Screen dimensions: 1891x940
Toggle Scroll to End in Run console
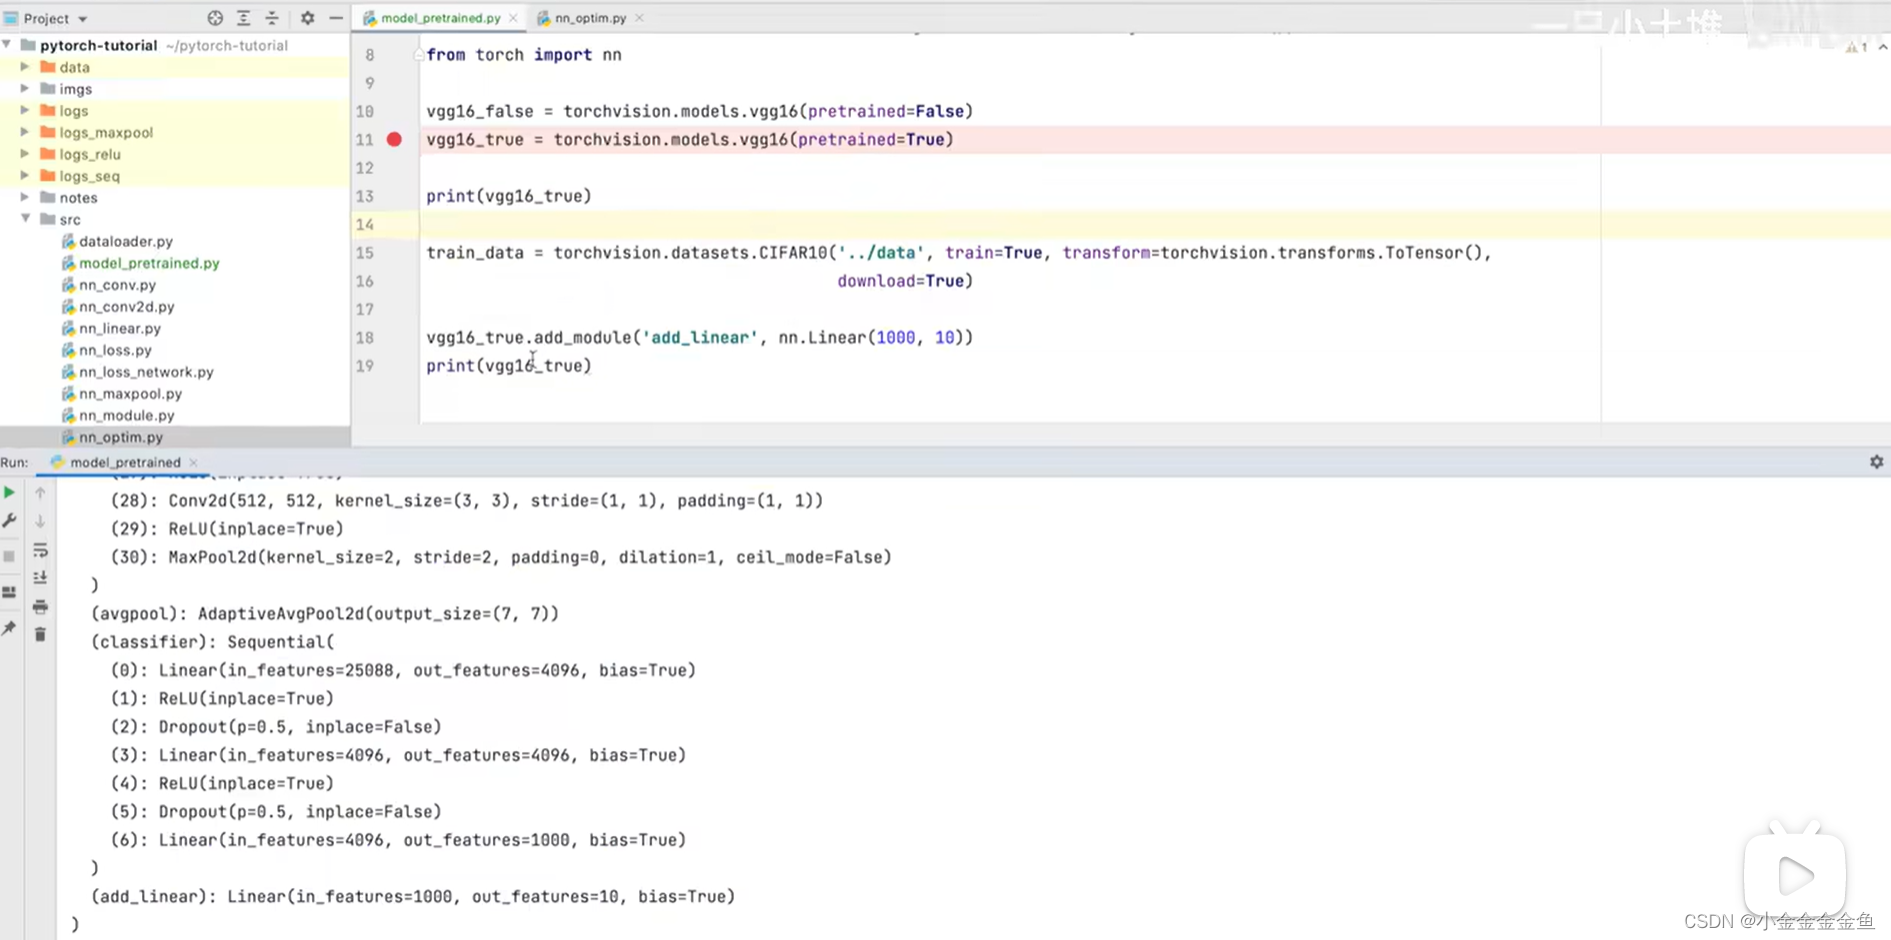click(40, 578)
